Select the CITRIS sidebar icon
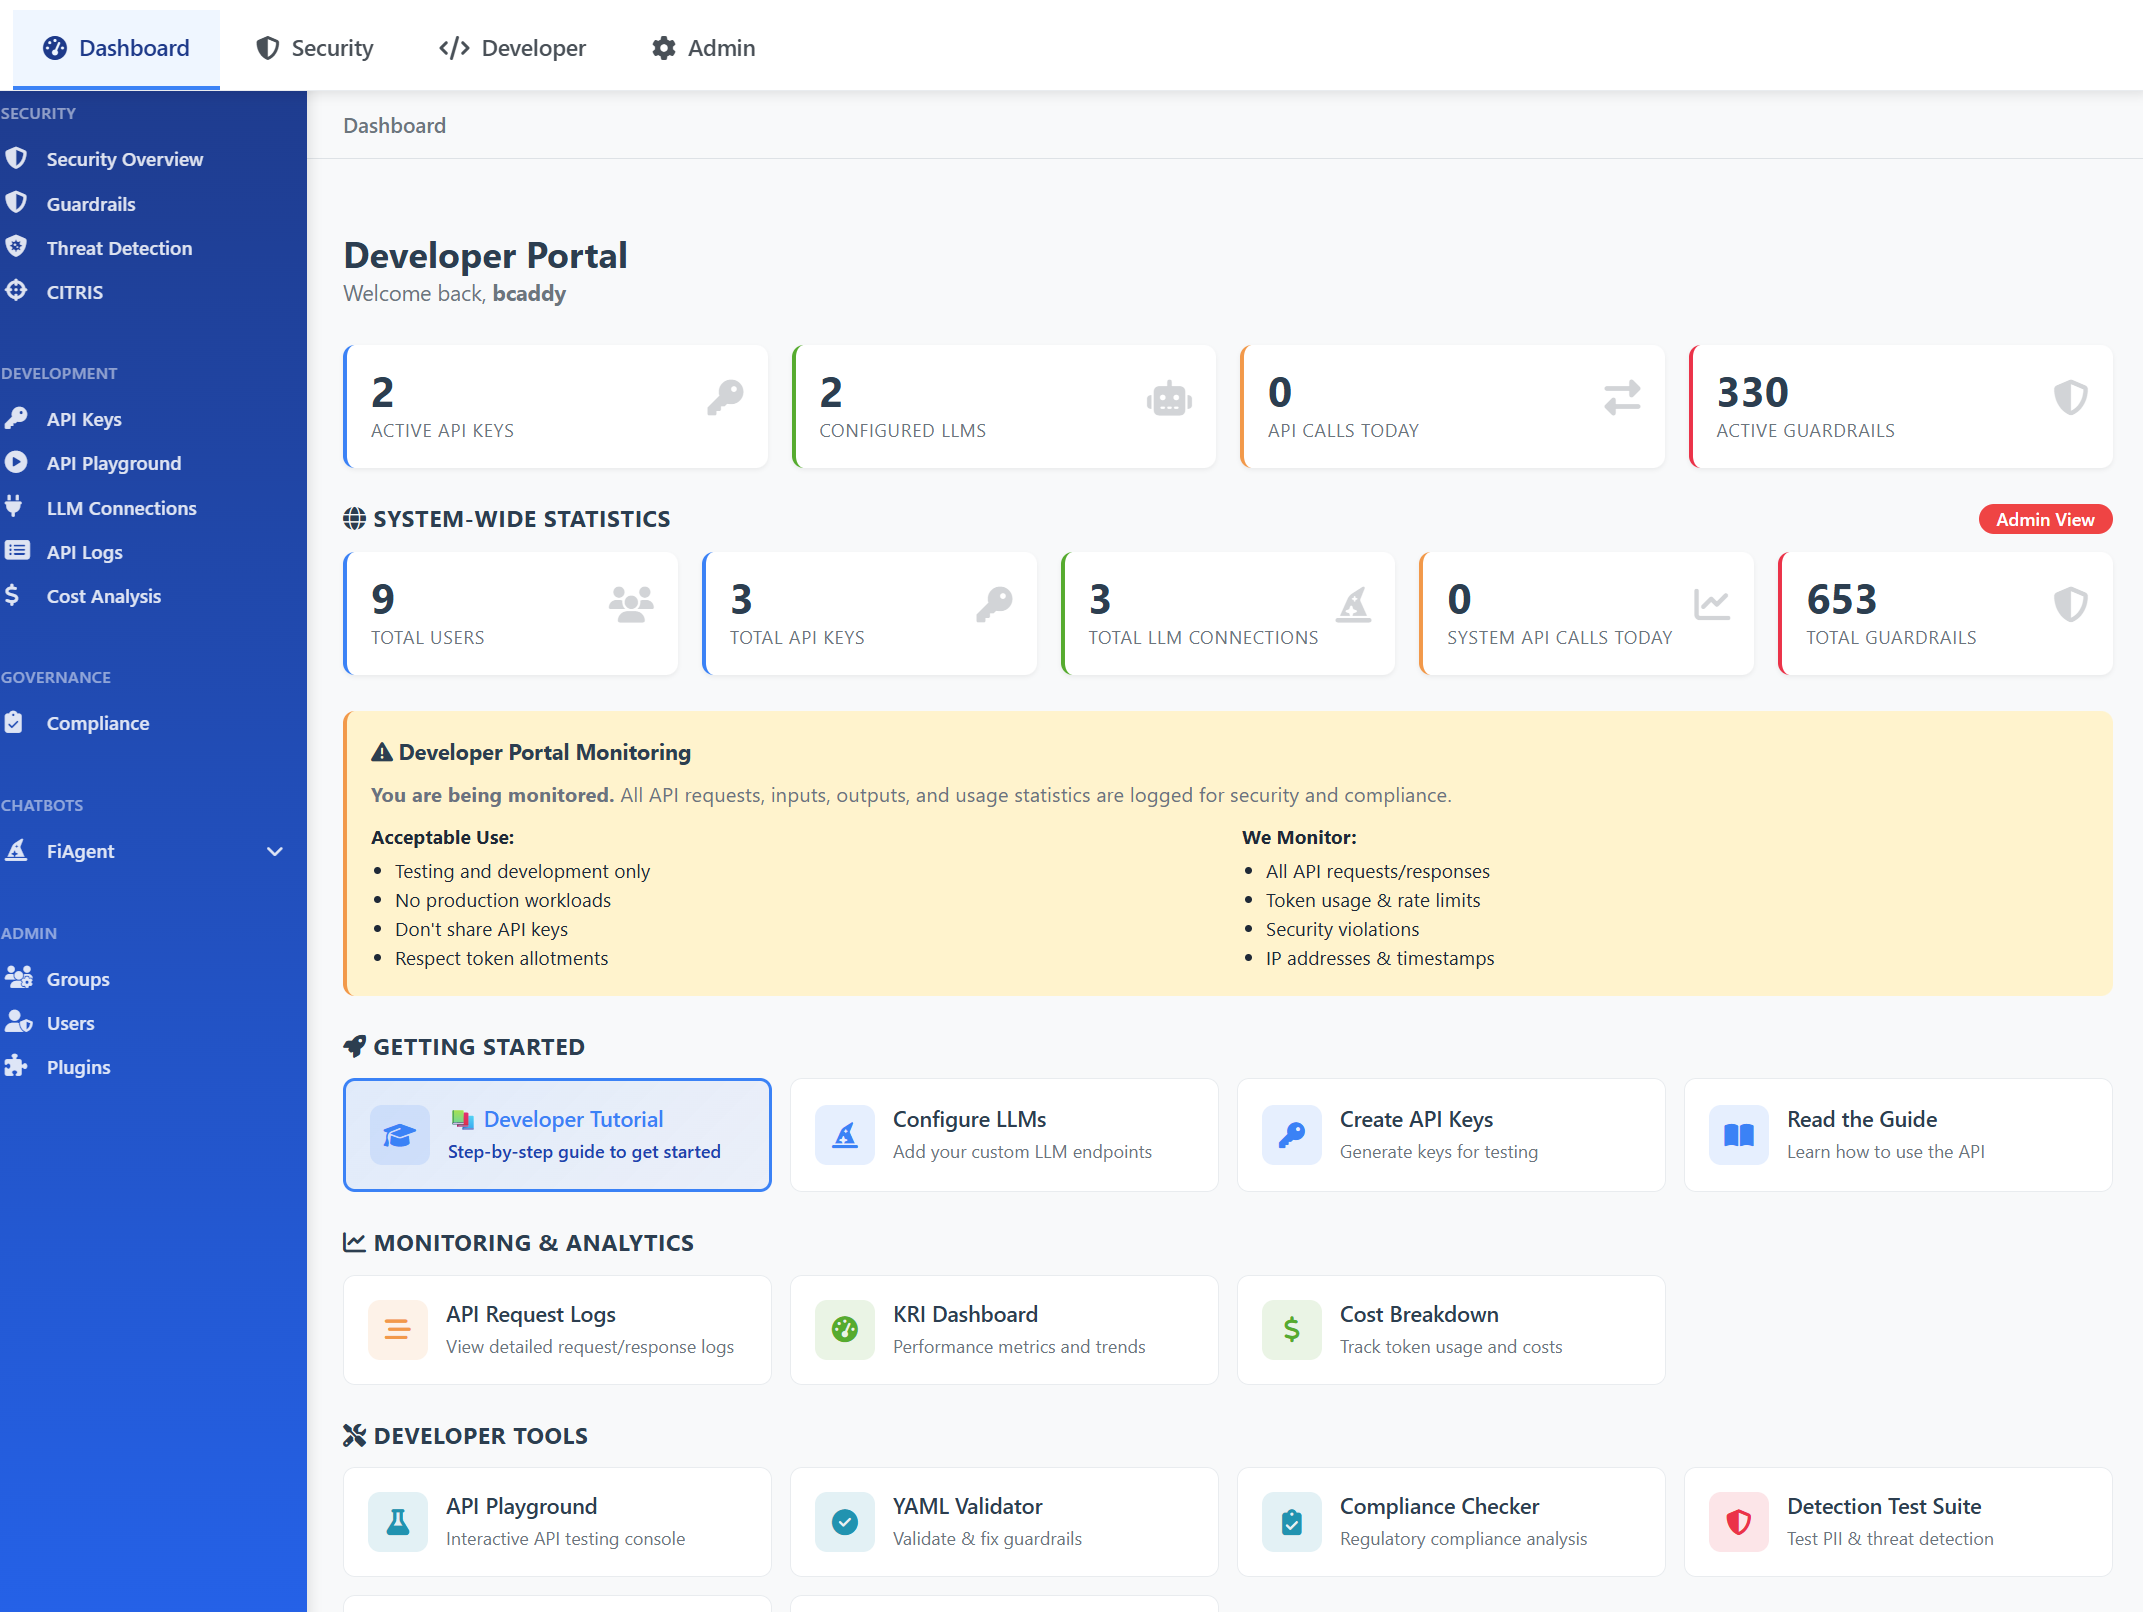The width and height of the screenshot is (2143, 1612). click(17, 291)
